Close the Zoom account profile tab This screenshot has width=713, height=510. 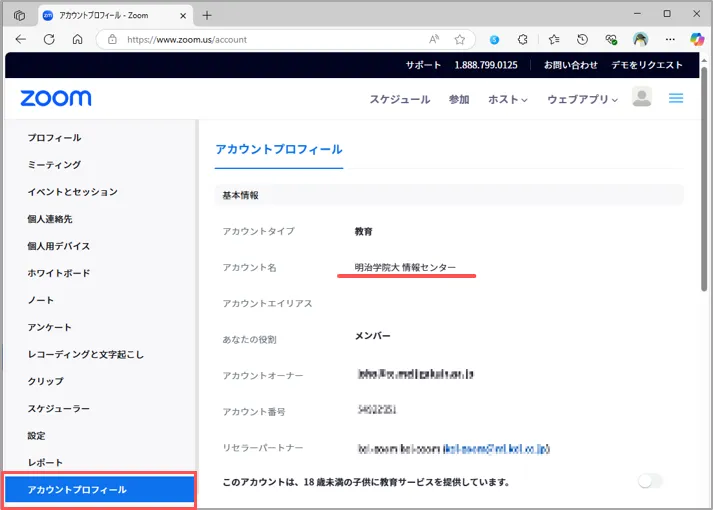point(183,16)
